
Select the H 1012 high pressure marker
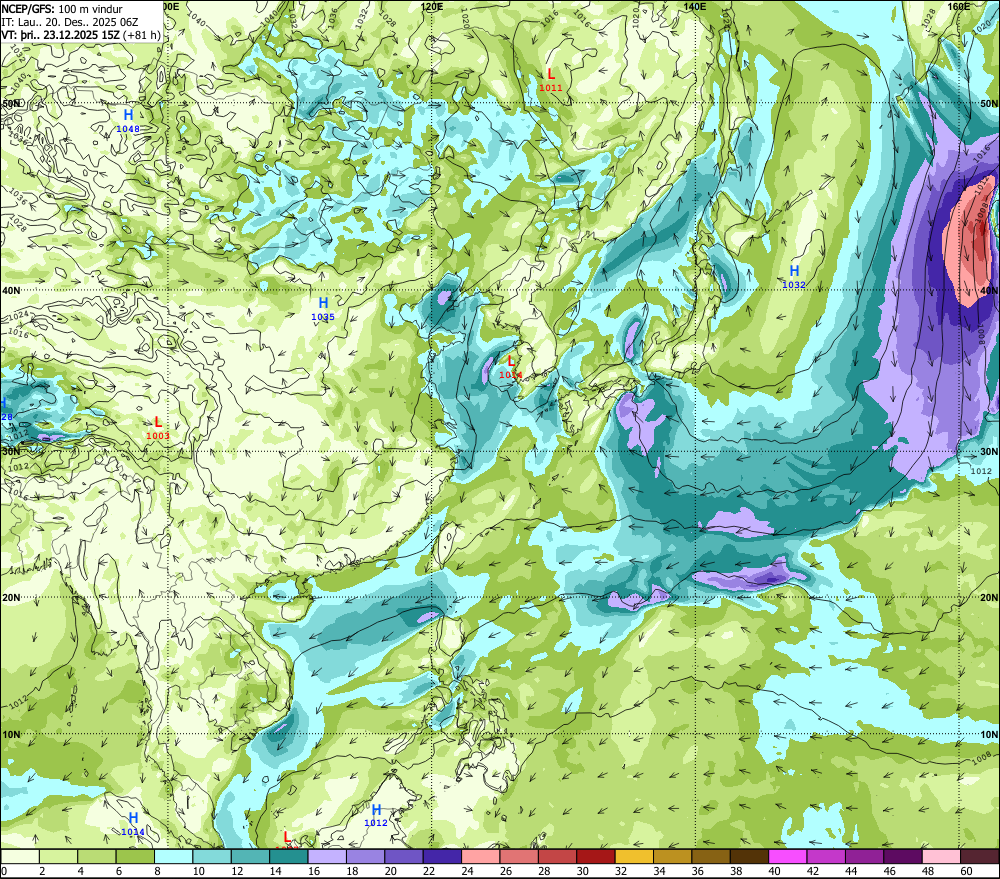(376, 815)
